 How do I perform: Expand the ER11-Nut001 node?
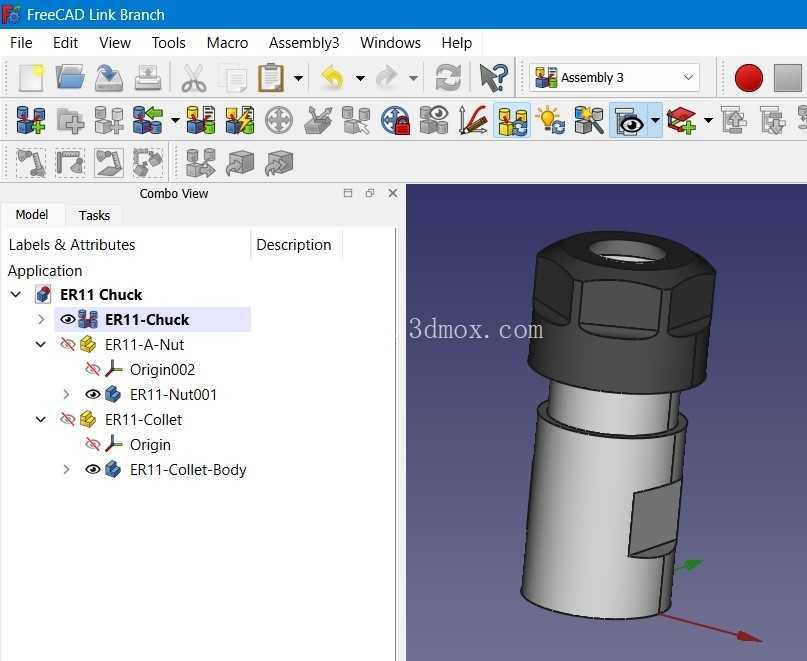[x=66, y=394]
